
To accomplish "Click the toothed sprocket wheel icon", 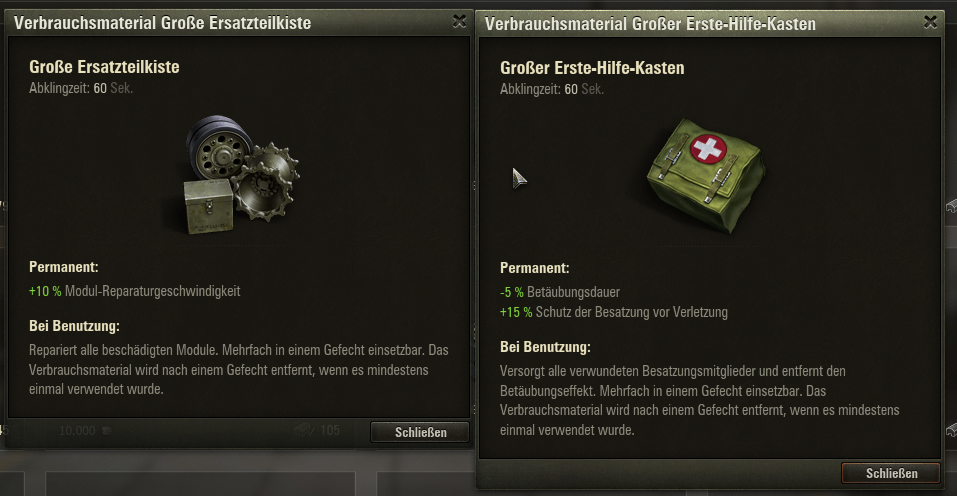I will point(267,182).
